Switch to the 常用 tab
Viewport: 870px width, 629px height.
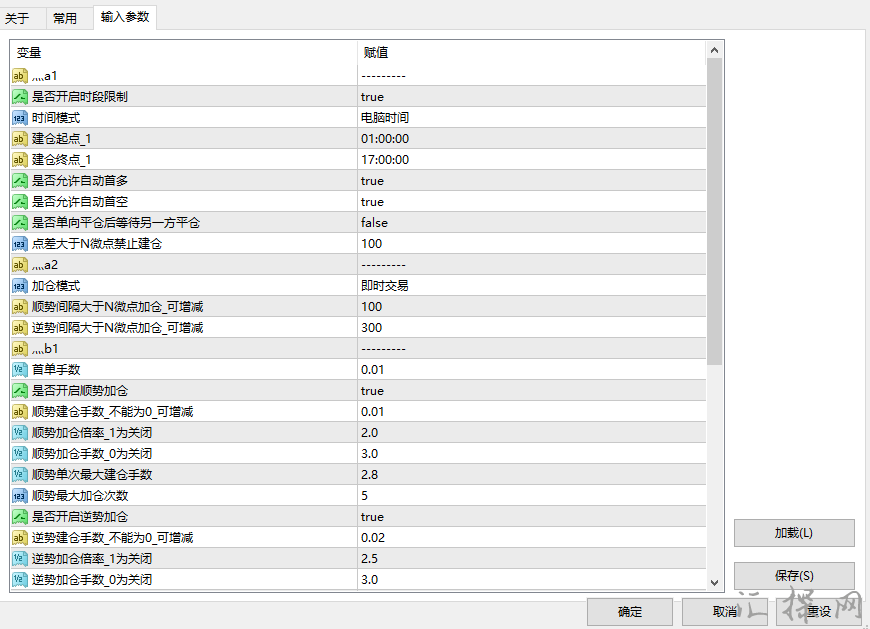[65, 18]
